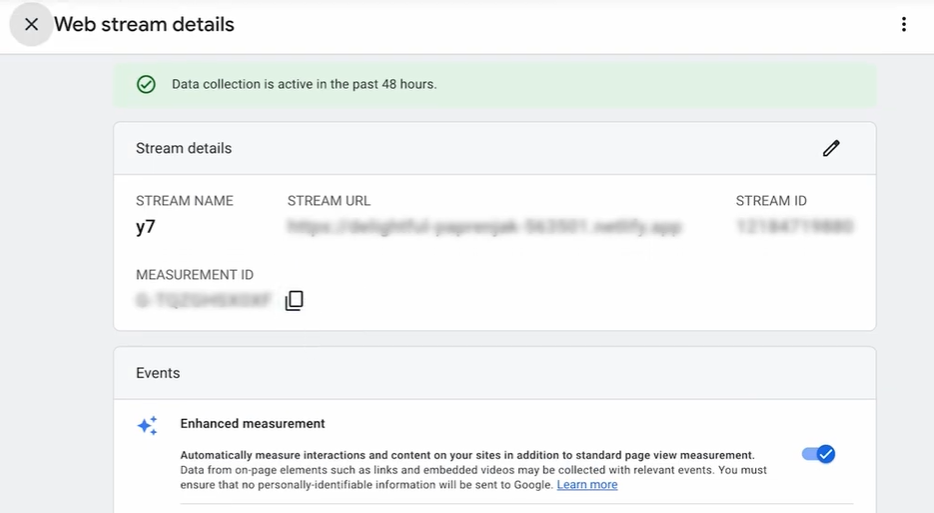Image resolution: width=934 pixels, height=513 pixels.
Task: Open the three-dot more options menu
Action: click(904, 24)
